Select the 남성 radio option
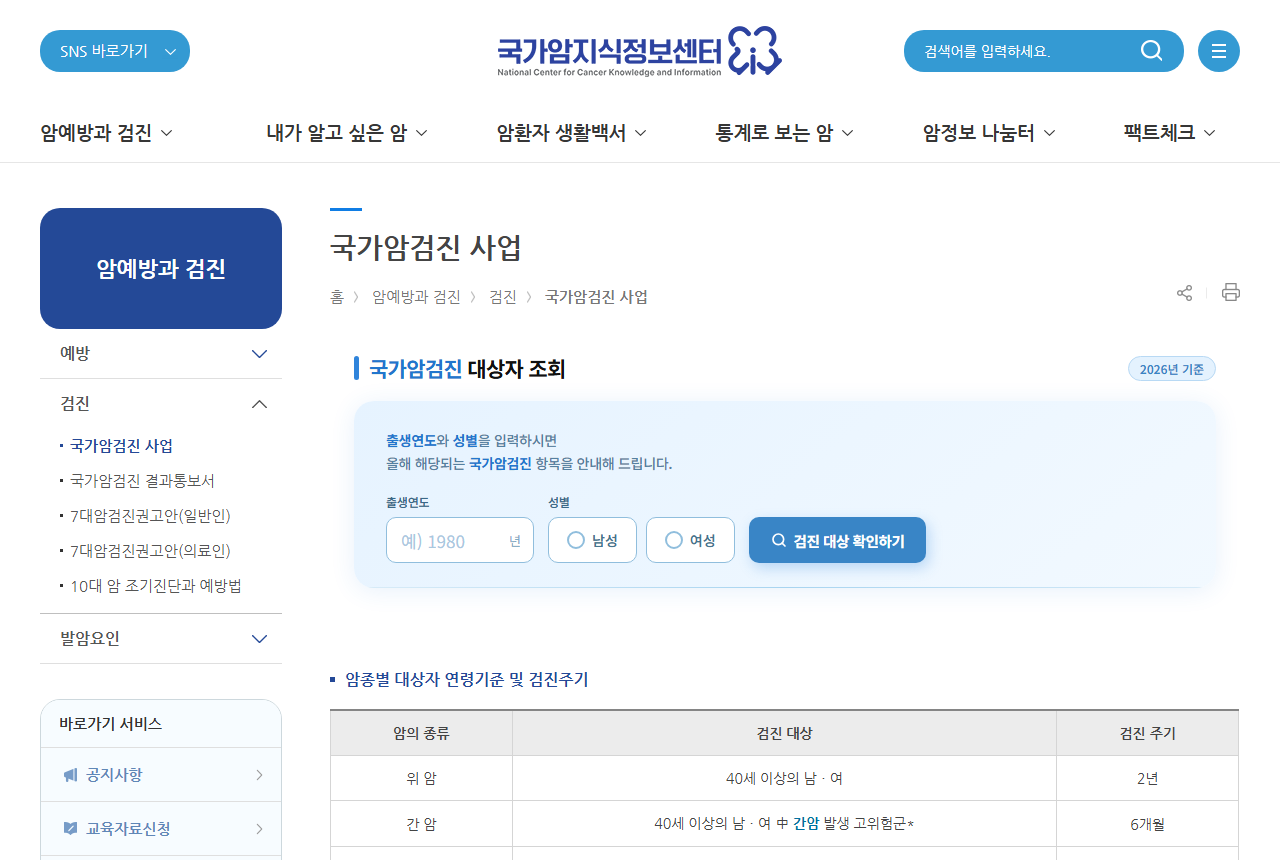 coord(592,540)
